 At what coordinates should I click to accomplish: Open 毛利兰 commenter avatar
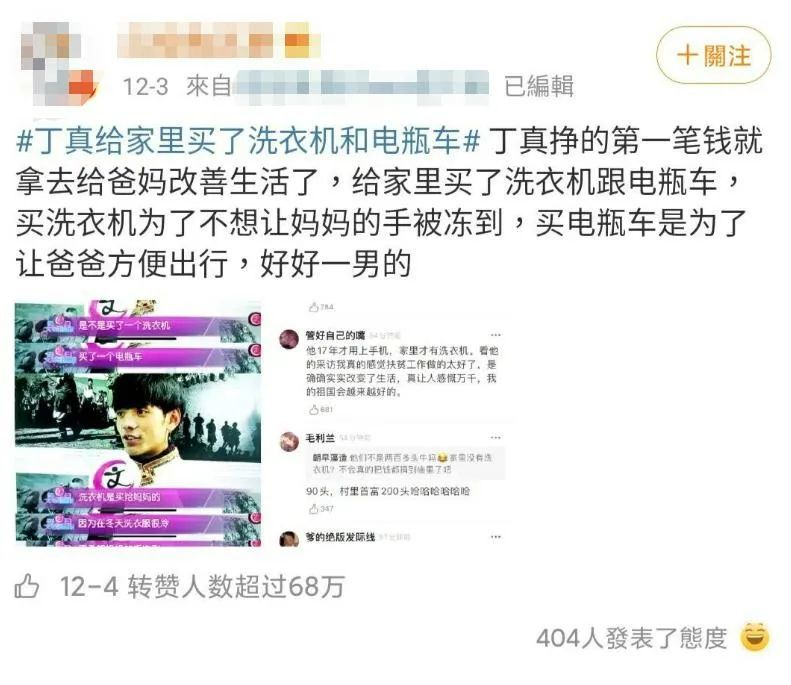pyautogui.click(x=290, y=441)
